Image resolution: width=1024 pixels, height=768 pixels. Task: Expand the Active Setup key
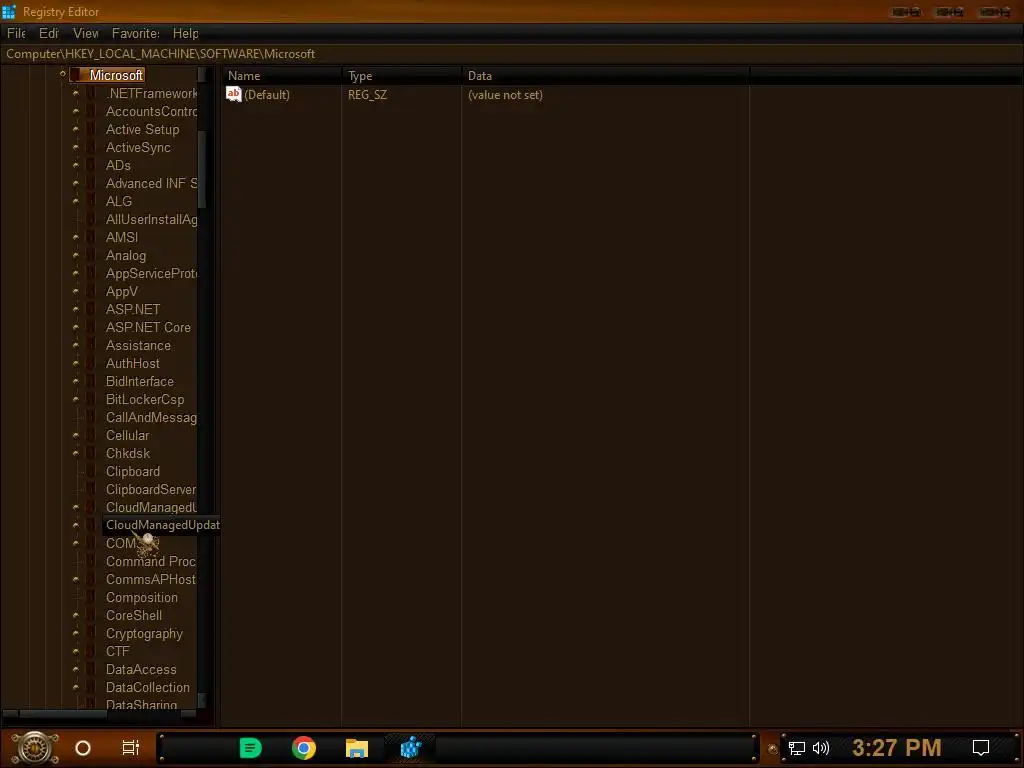point(76,129)
